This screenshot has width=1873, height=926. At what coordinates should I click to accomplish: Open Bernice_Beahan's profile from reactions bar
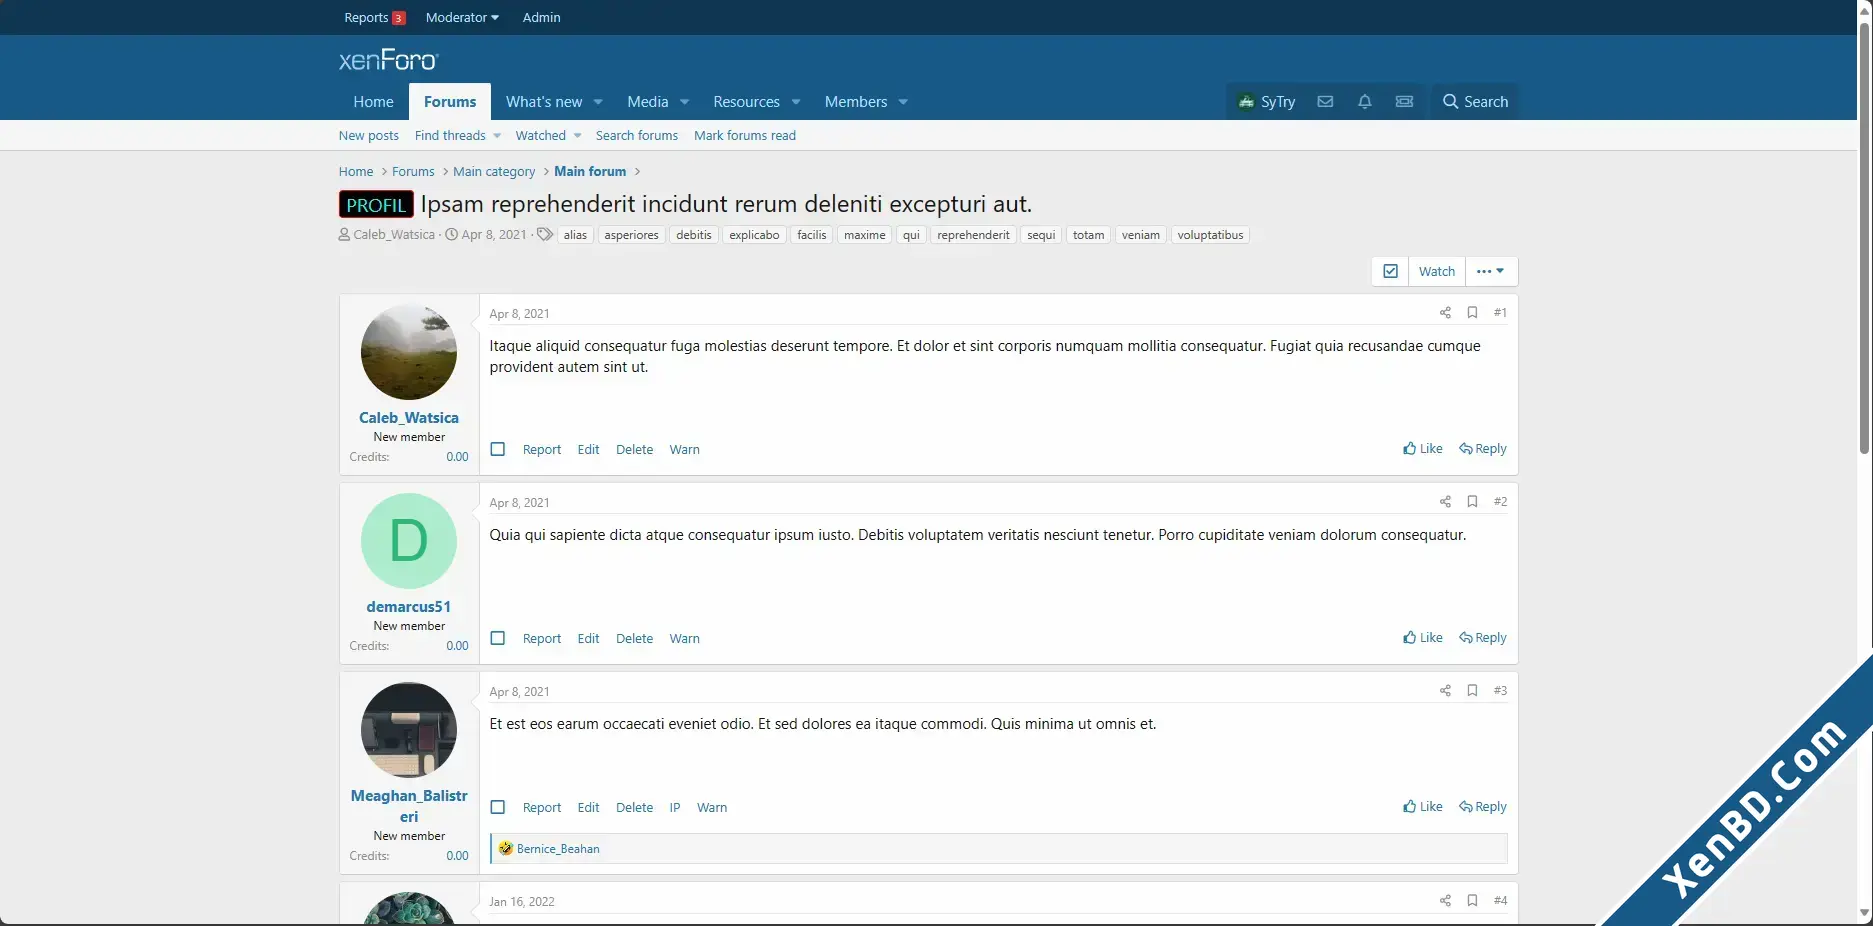click(x=558, y=849)
